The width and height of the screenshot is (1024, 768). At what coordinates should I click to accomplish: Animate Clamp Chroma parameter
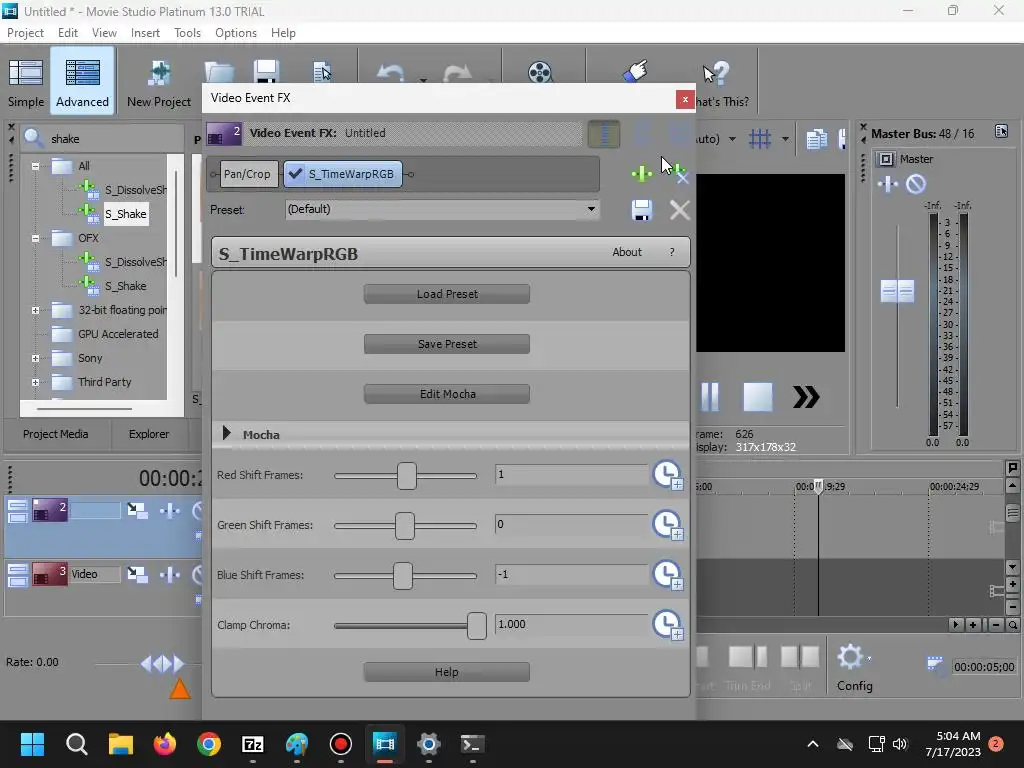click(x=667, y=625)
